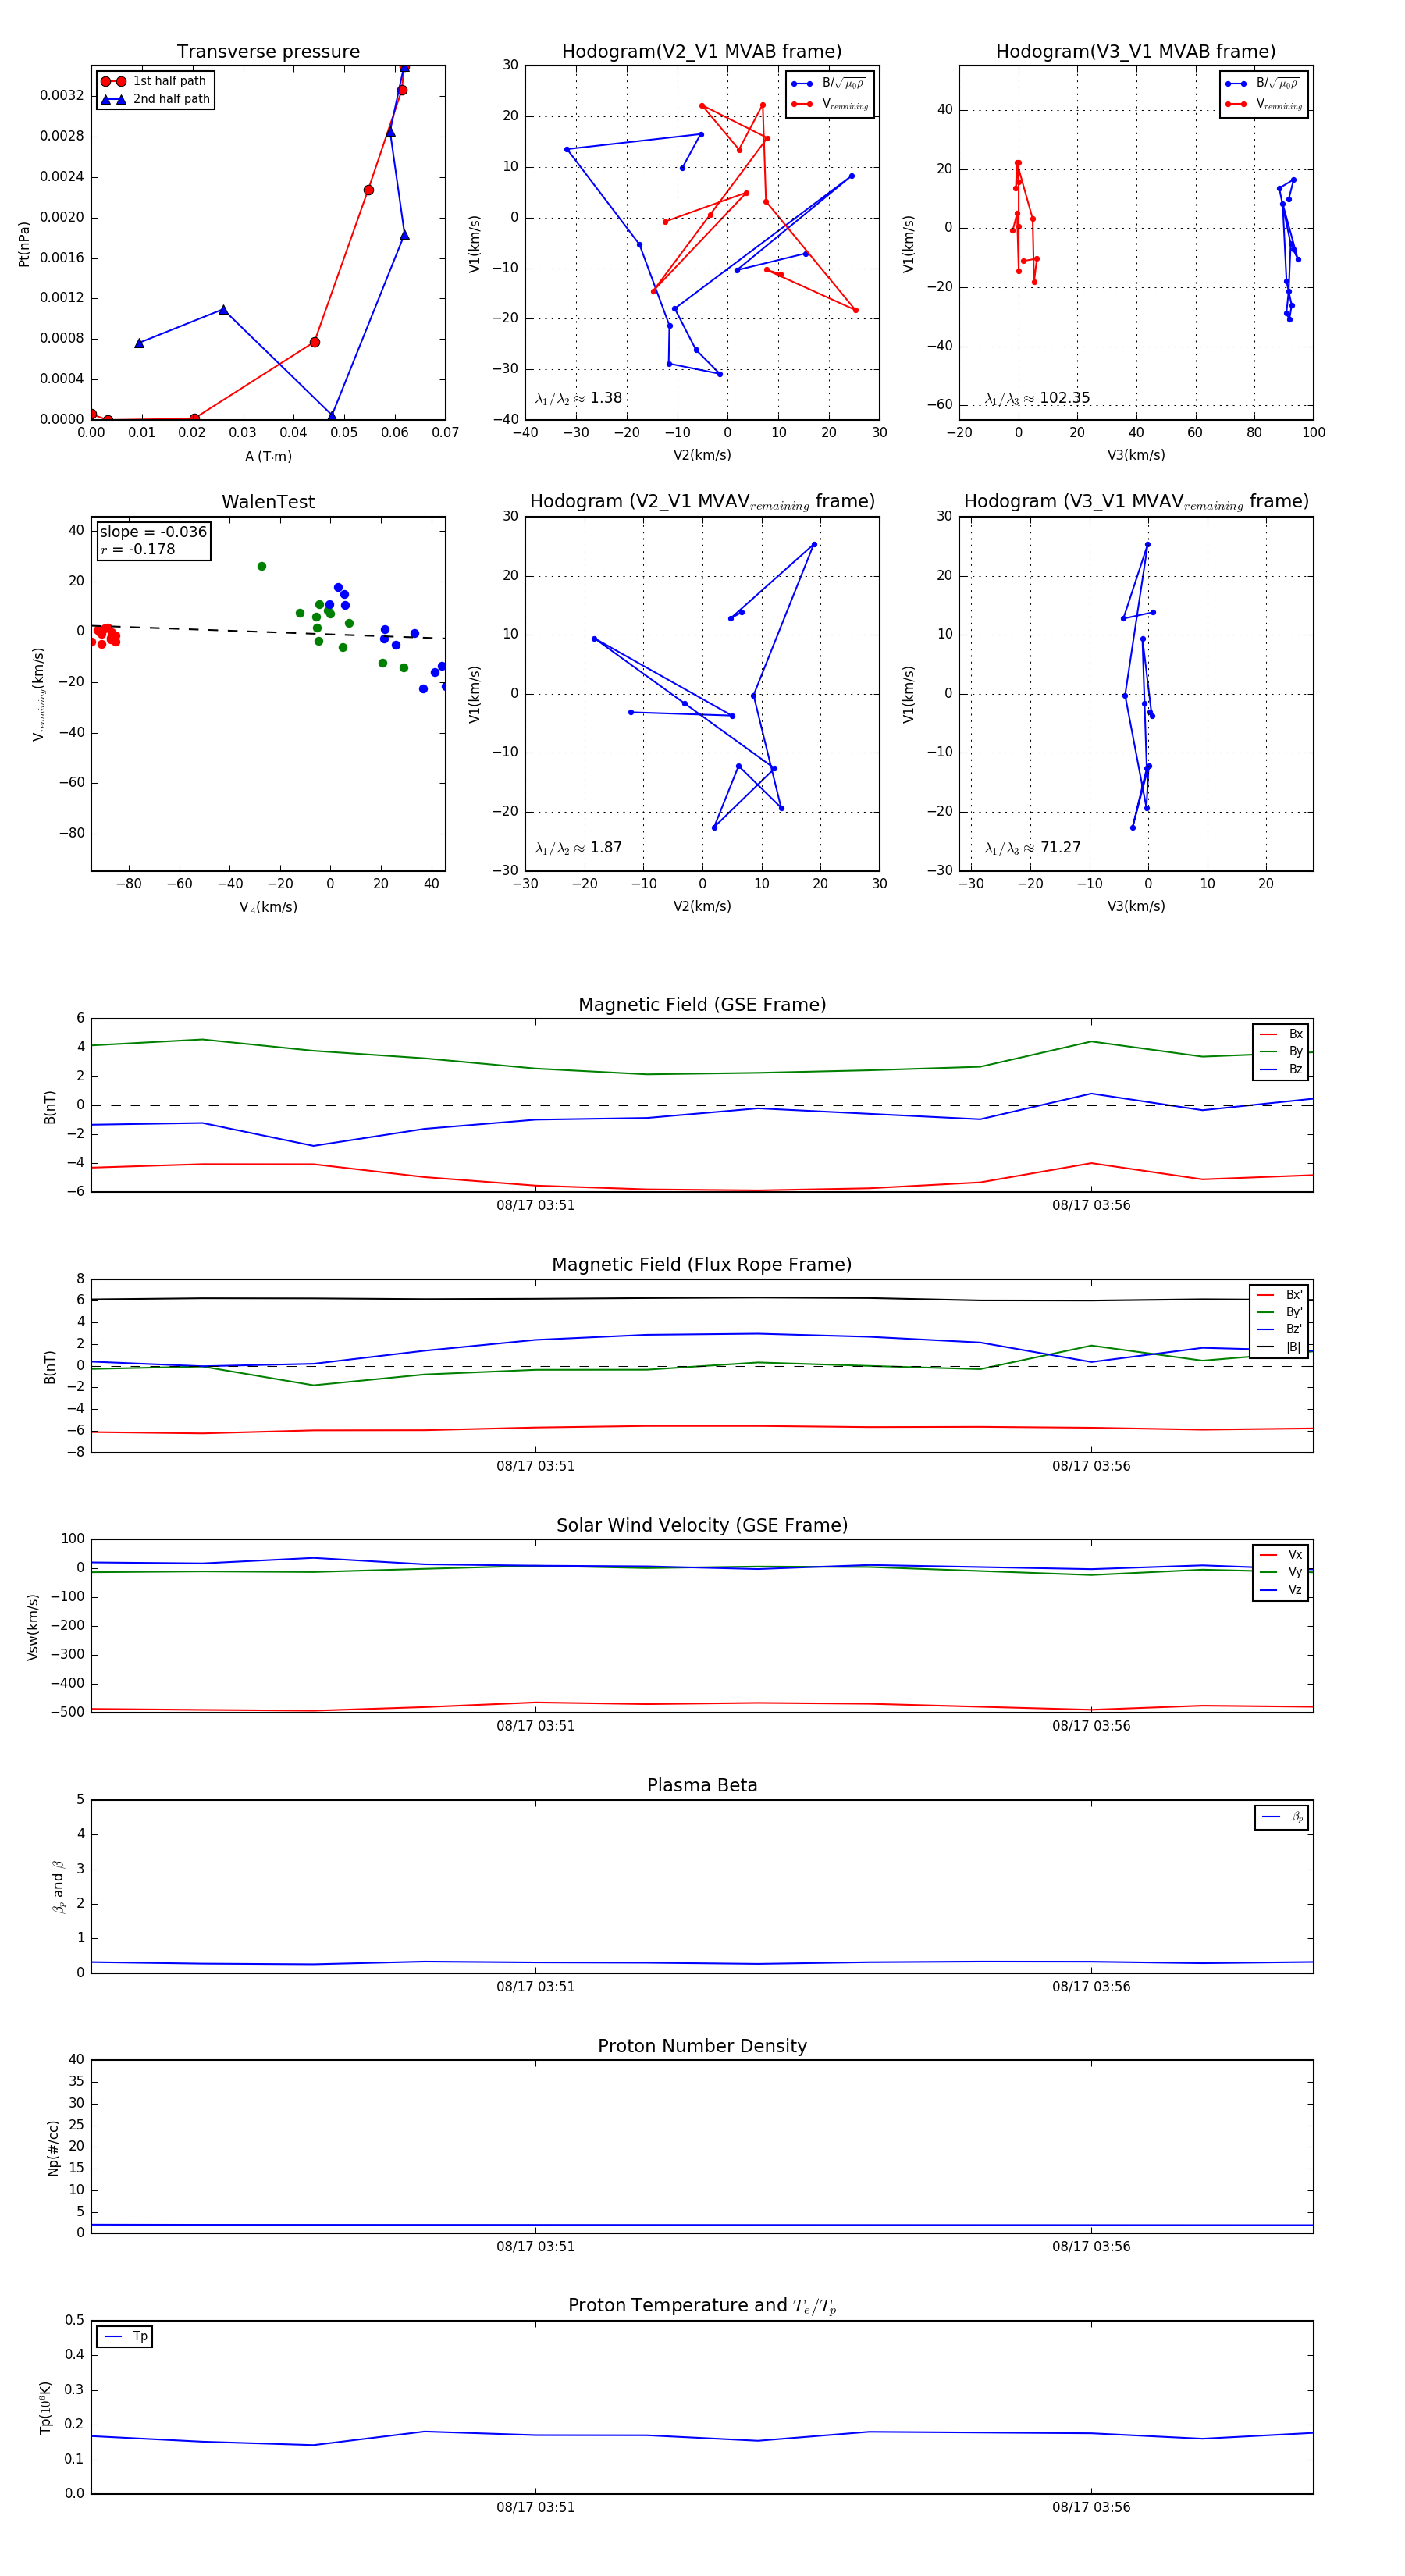Click the Bx' legend entry in Flux Rope panel
Screen dimensions: 1405x2576
(1279, 1294)
